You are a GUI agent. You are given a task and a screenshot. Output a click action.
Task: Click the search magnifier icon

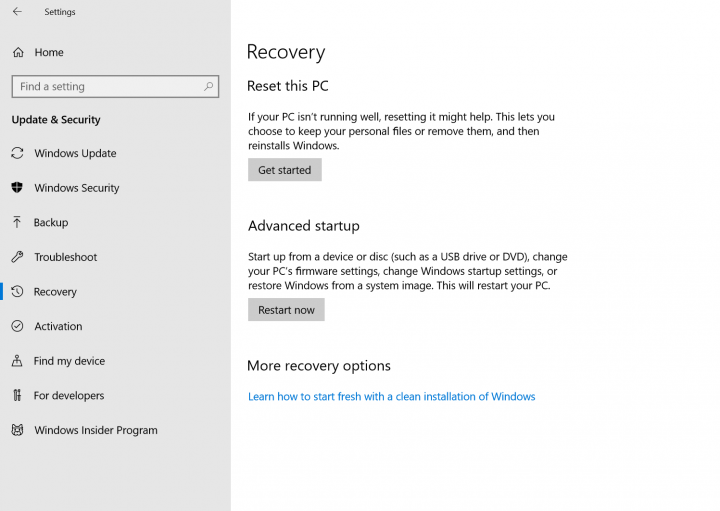point(208,86)
